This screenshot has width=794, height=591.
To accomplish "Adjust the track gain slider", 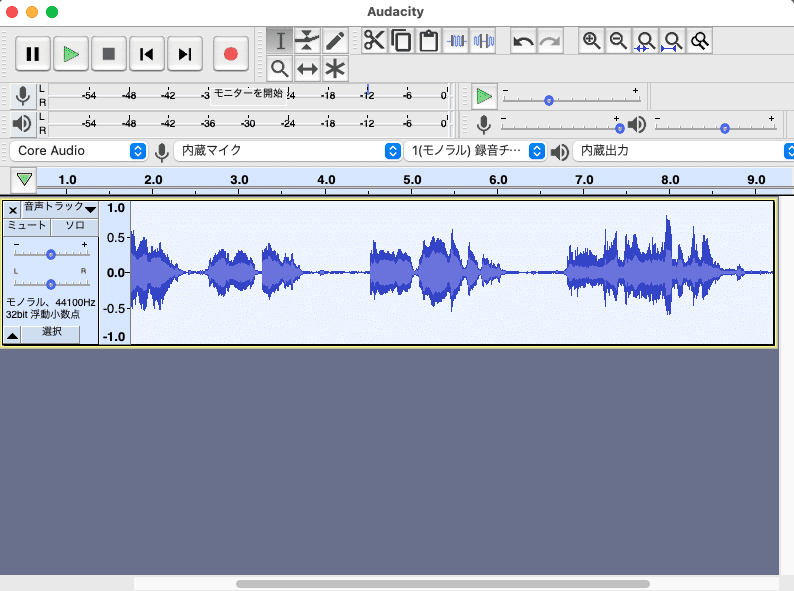I will click(51, 254).
